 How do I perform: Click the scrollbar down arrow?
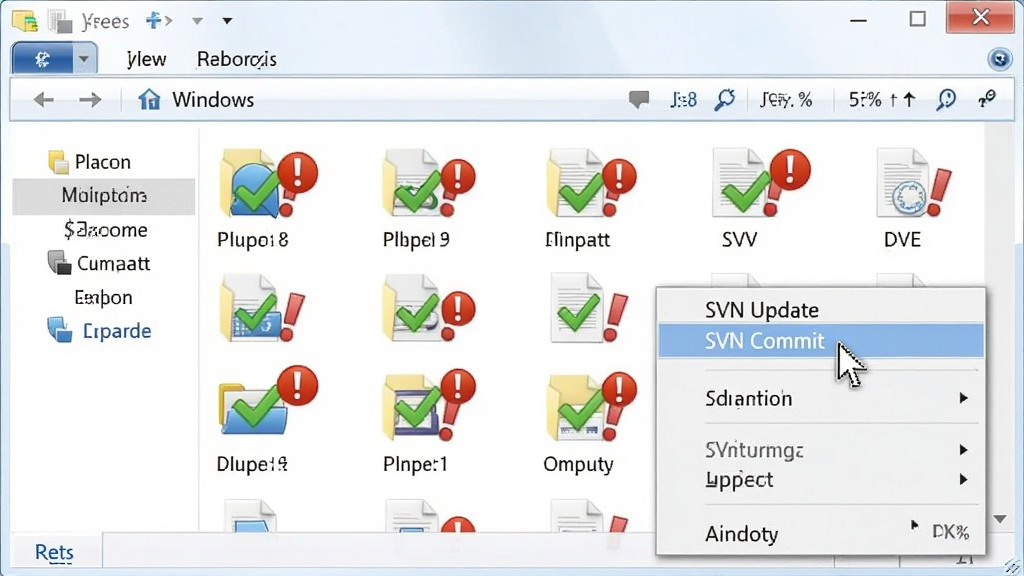click(1000, 519)
